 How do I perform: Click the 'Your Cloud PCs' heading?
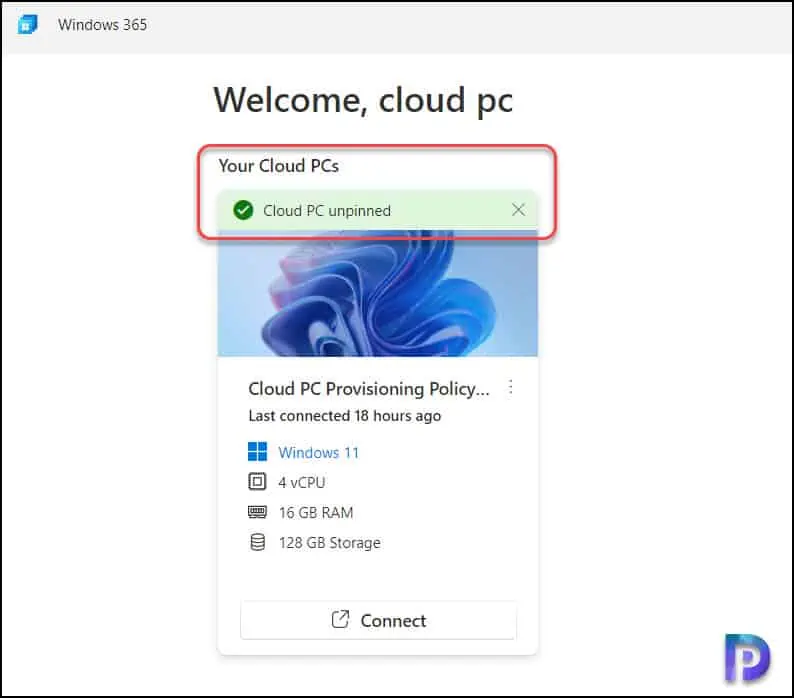pyautogui.click(x=279, y=166)
